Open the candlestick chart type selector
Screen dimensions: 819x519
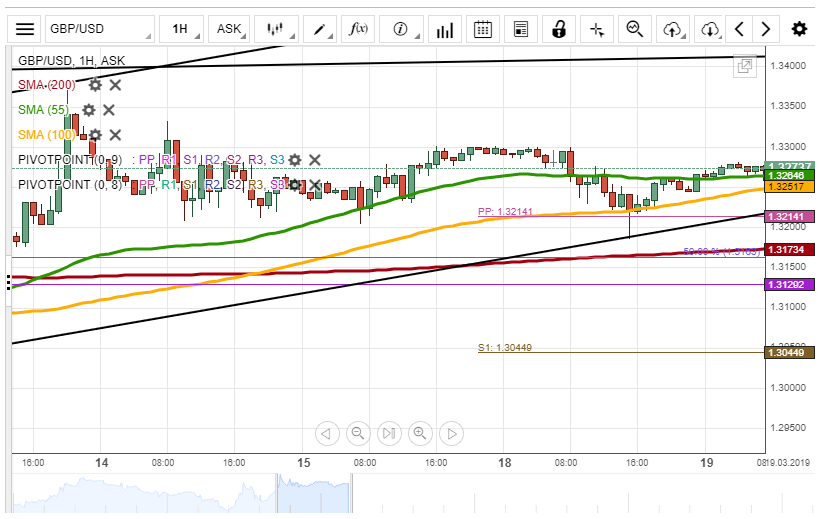[x=280, y=29]
